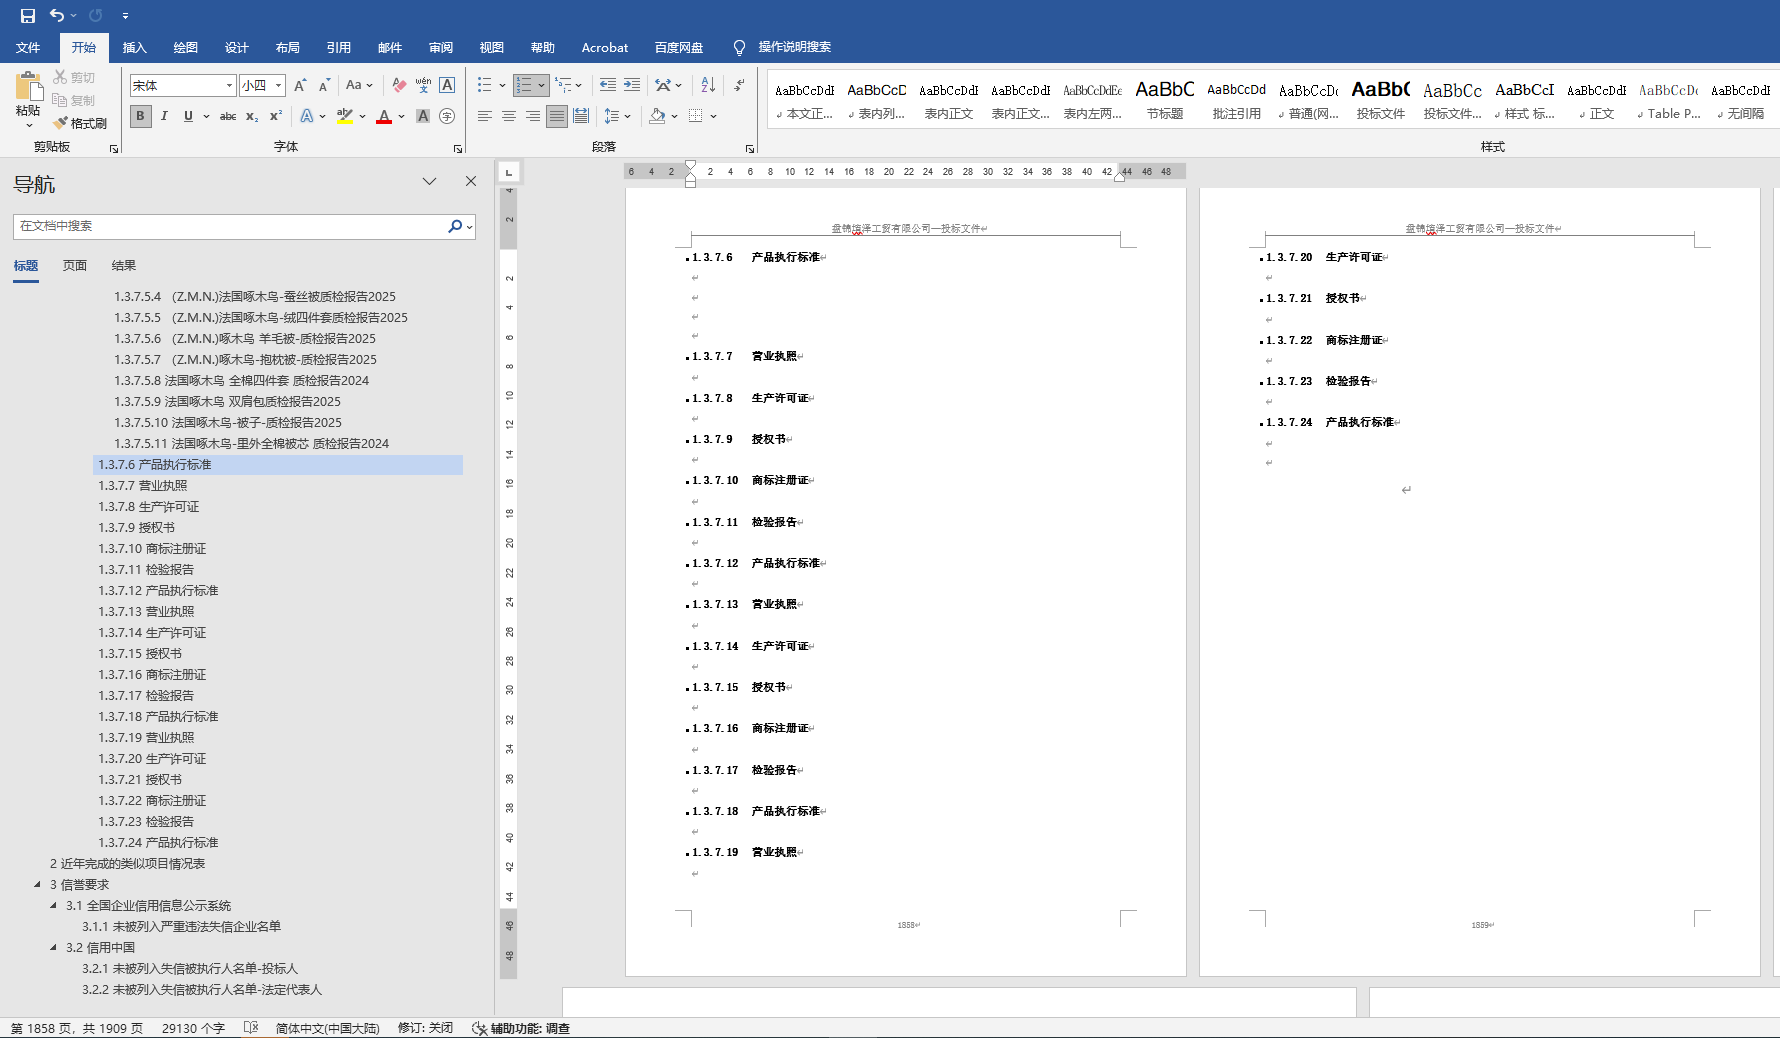The width and height of the screenshot is (1780, 1038).
Task: Toggle show paragraph marks button
Action: [739, 86]
